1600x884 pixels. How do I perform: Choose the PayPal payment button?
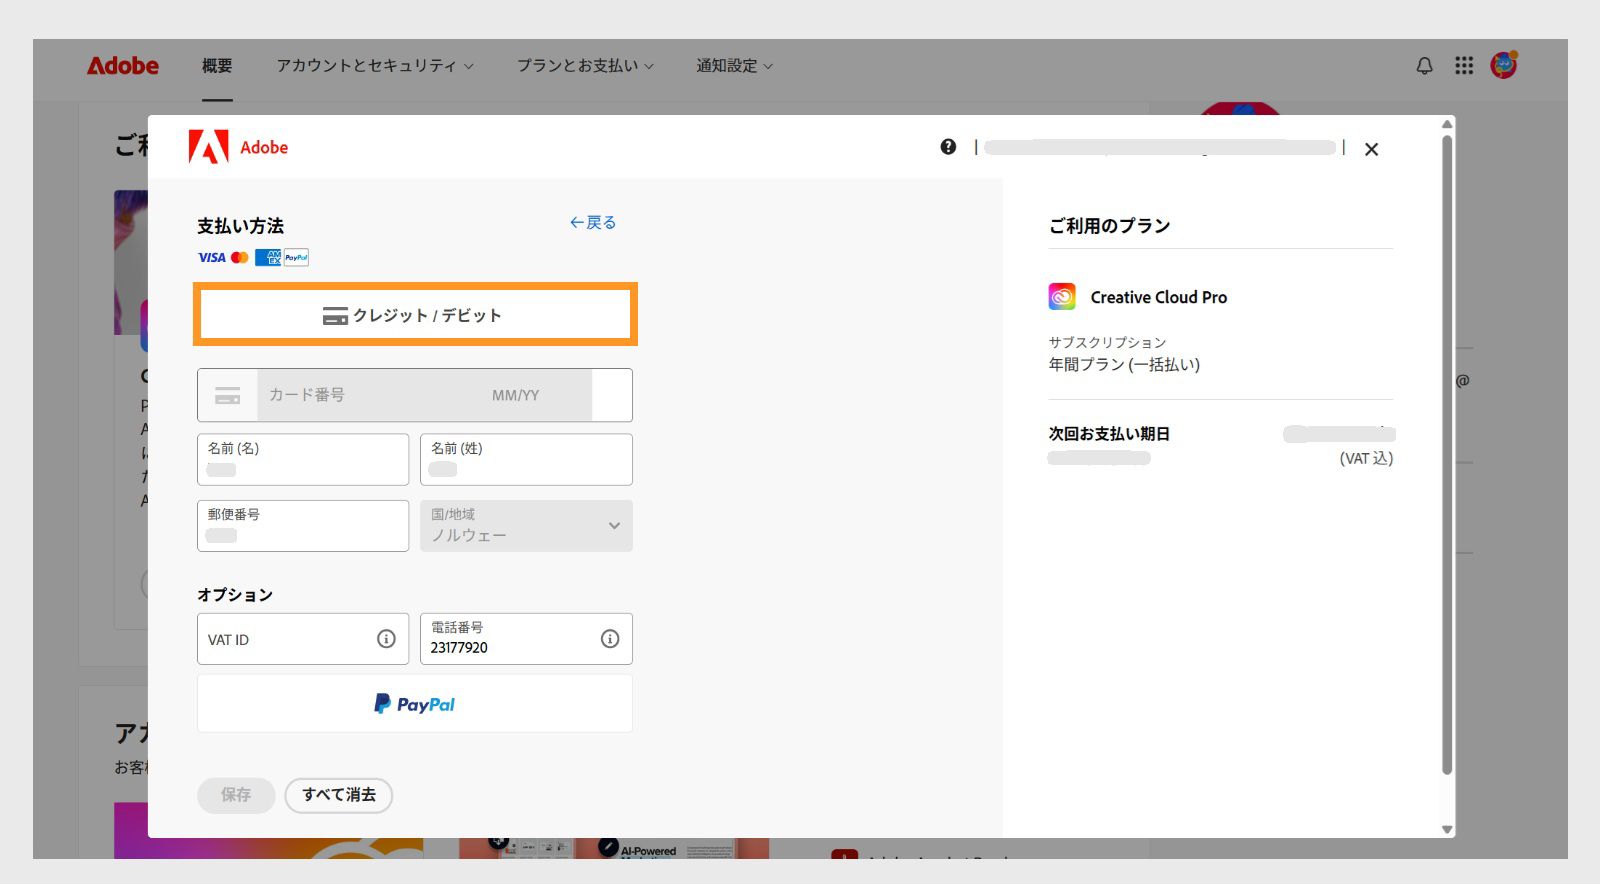(x=415, y=704)
